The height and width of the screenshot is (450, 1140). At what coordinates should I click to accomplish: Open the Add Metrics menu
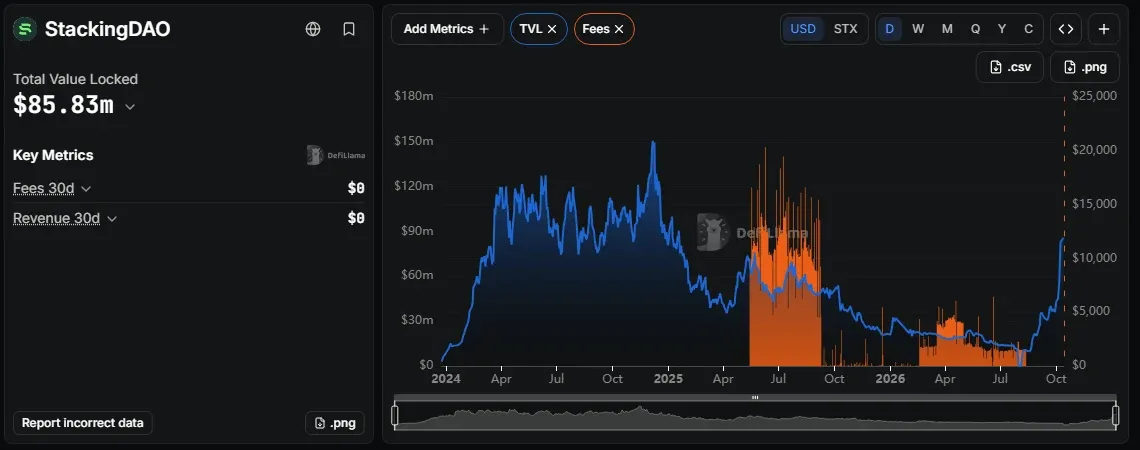[447, 29]
